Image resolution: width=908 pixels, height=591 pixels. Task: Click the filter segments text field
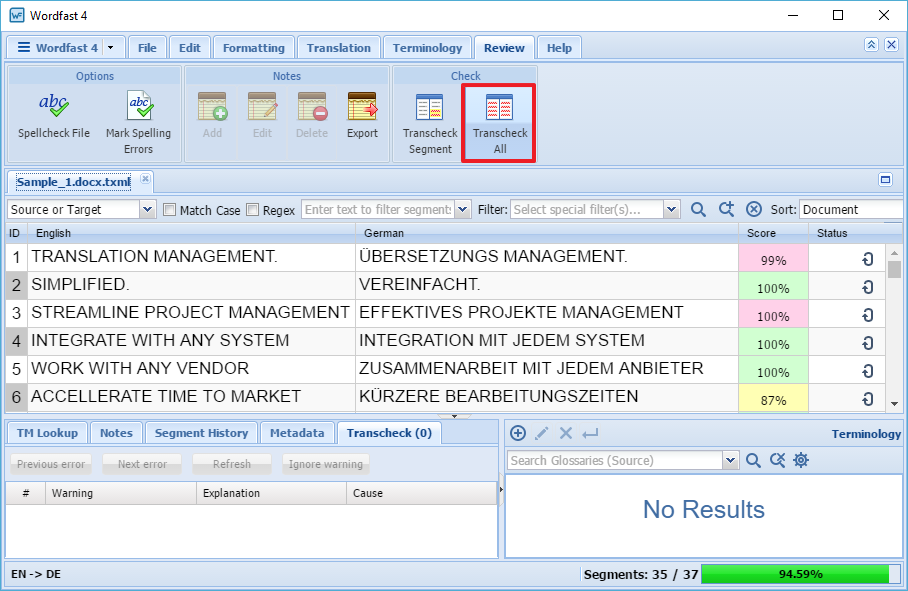[378, 210]
